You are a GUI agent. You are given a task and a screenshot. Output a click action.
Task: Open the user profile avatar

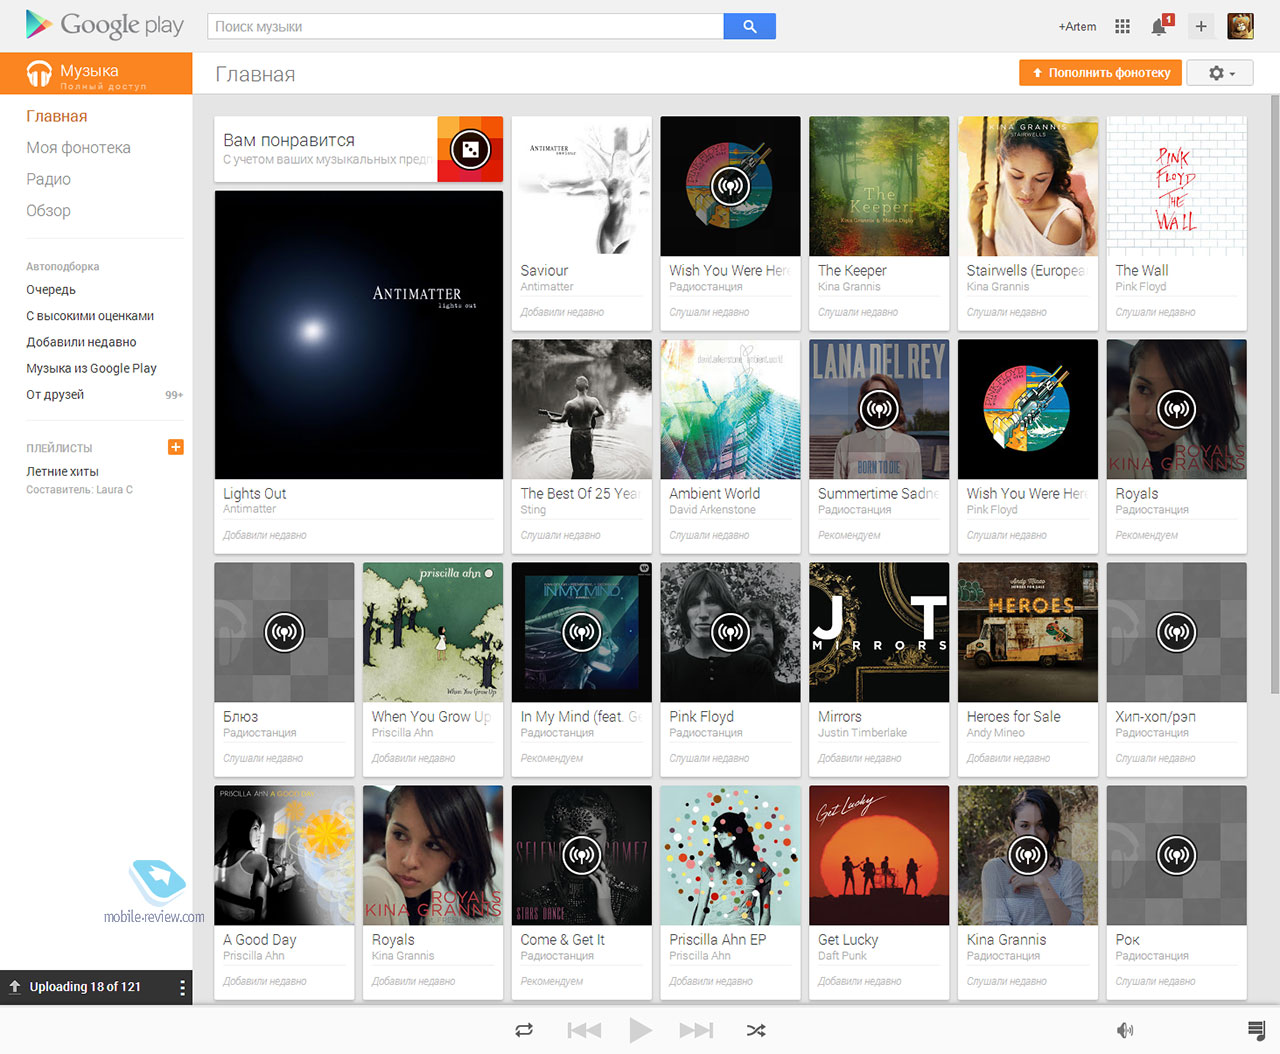(x=1240, y=26)
